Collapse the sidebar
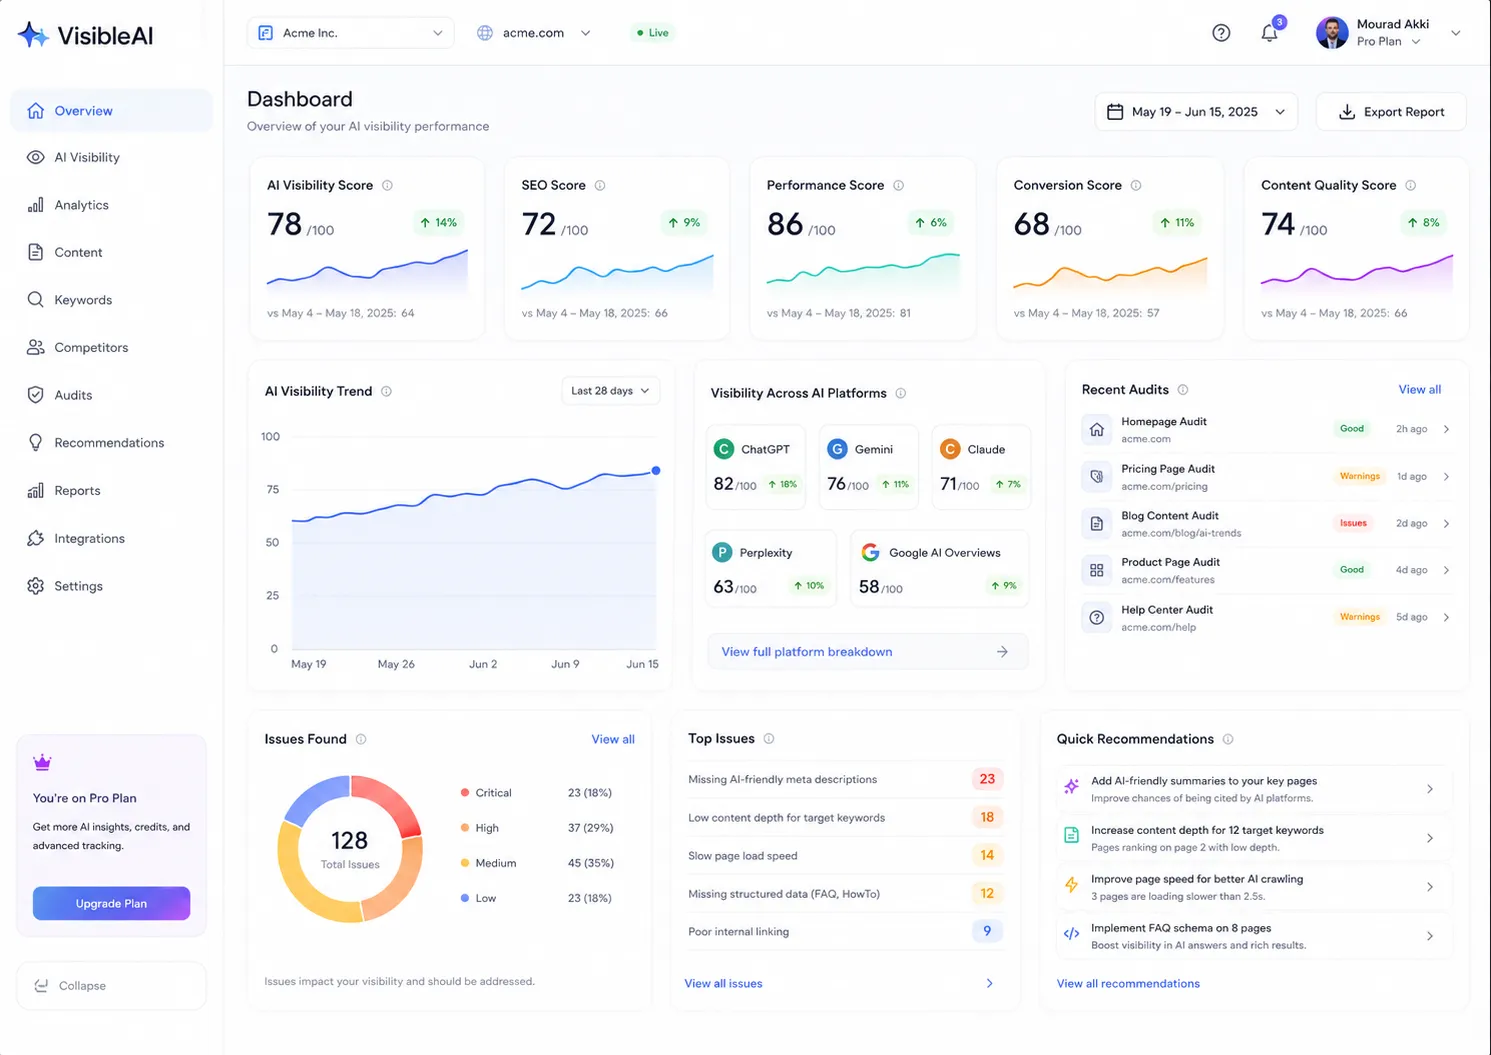The width and height of the screenshot is (1491, 1055). 111,986
